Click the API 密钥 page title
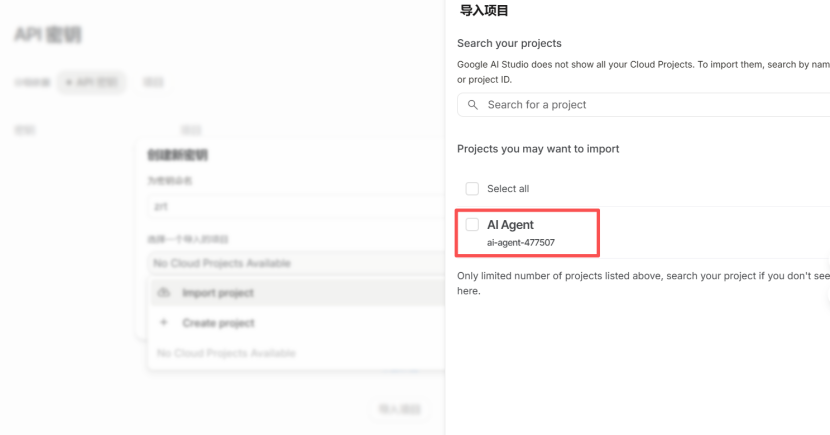830x435 pixels. (47, 35)
